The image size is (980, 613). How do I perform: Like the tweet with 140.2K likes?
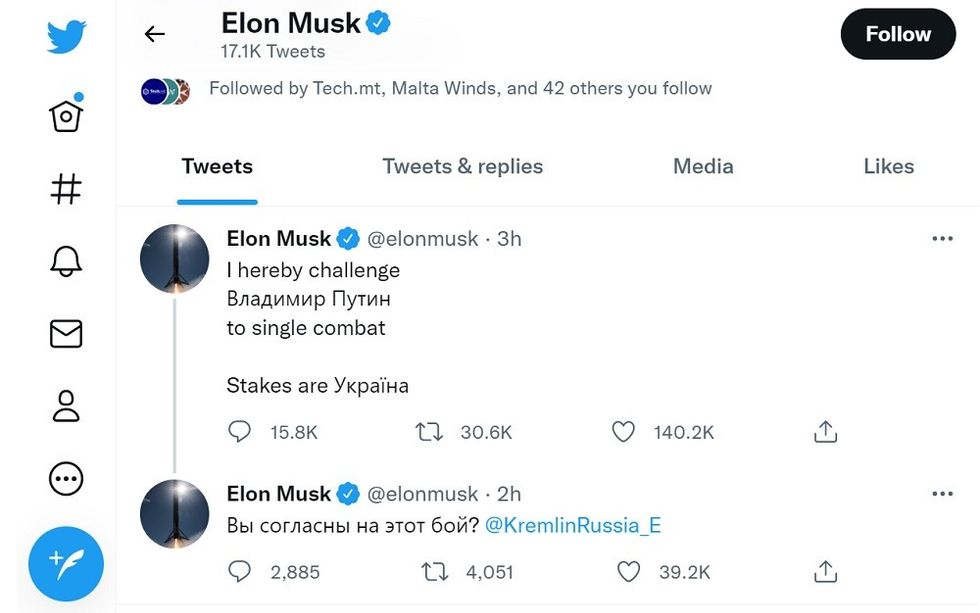point(623,431)
